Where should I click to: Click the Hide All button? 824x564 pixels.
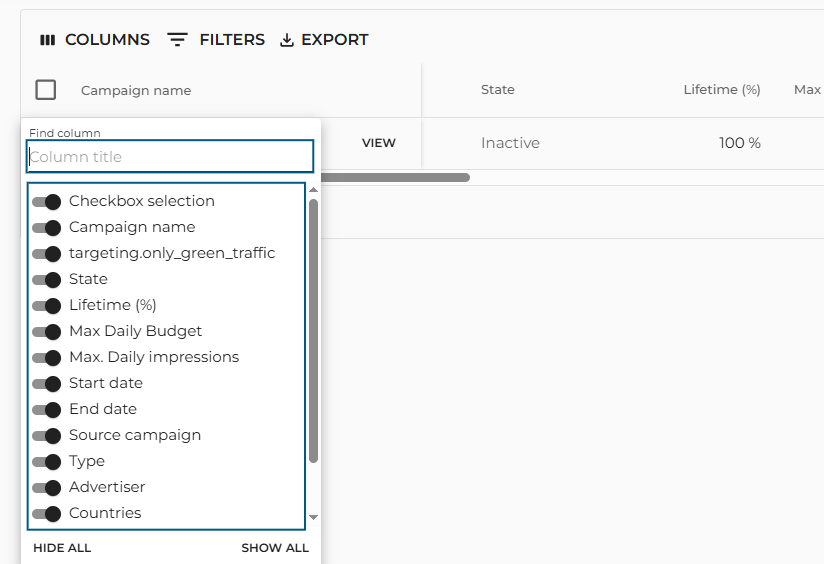pyautogui.click(x=62, y=548)
